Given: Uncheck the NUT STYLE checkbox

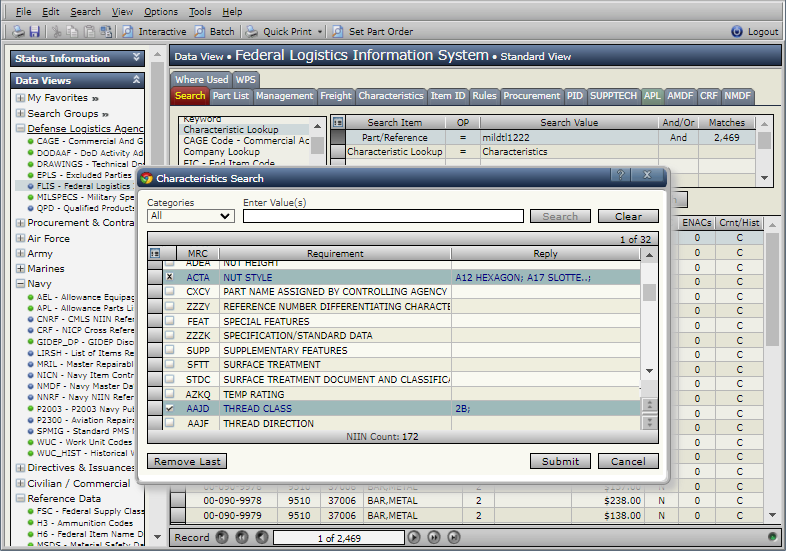Looking at the screenshot, I should point(169,277).
